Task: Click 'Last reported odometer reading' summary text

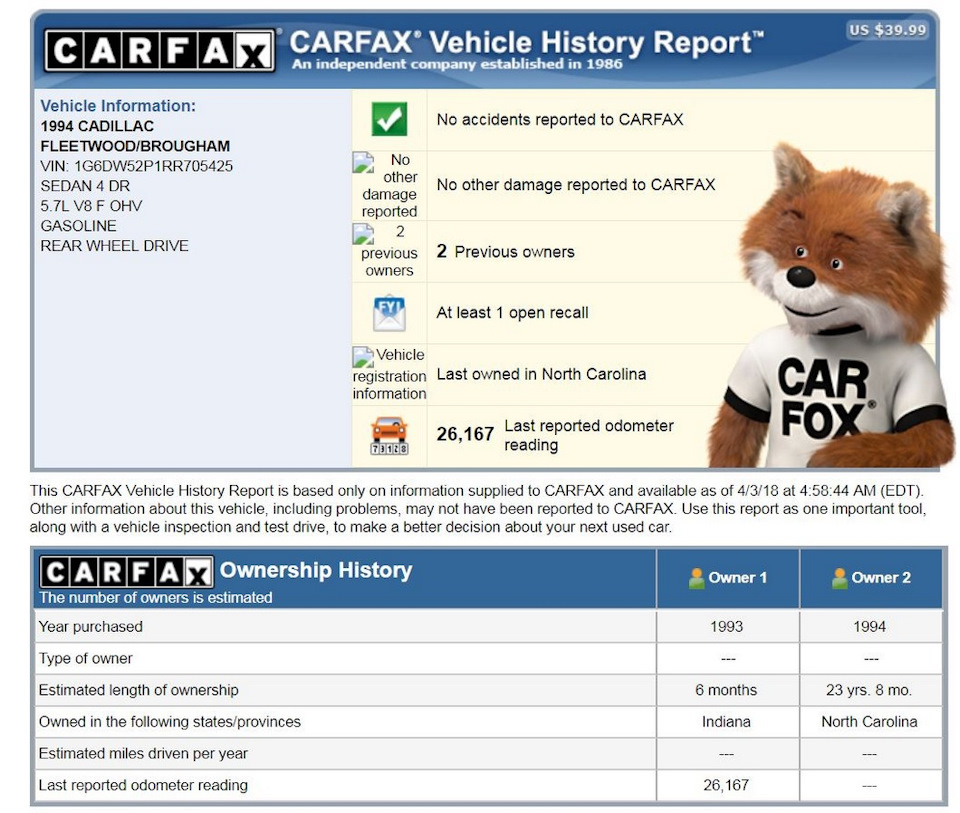Action: pyautogui.click(x=588, y=435)
